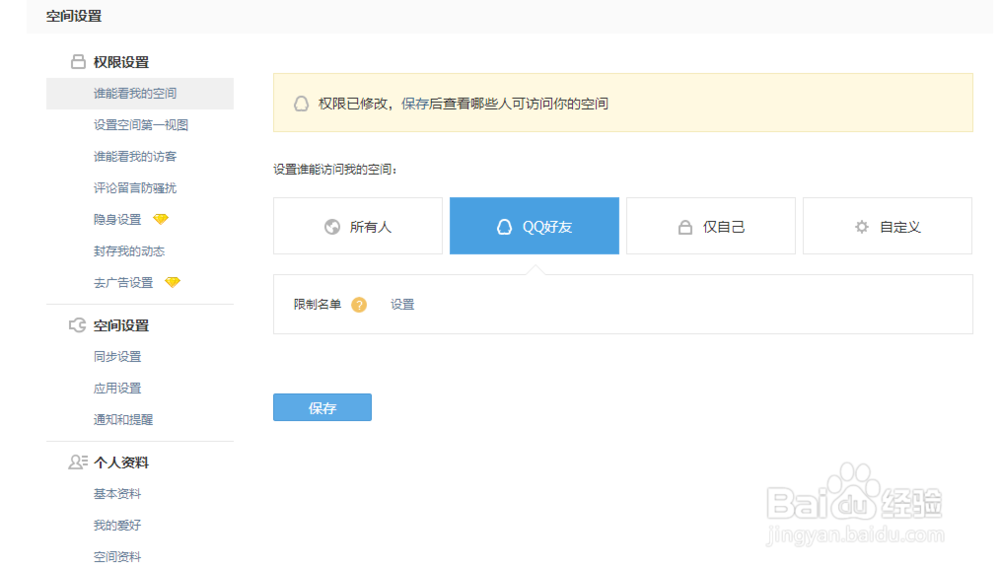Click the penguin icon in QQ好友 option
The height and width of the screenshot is (569, 1000).
504,226
